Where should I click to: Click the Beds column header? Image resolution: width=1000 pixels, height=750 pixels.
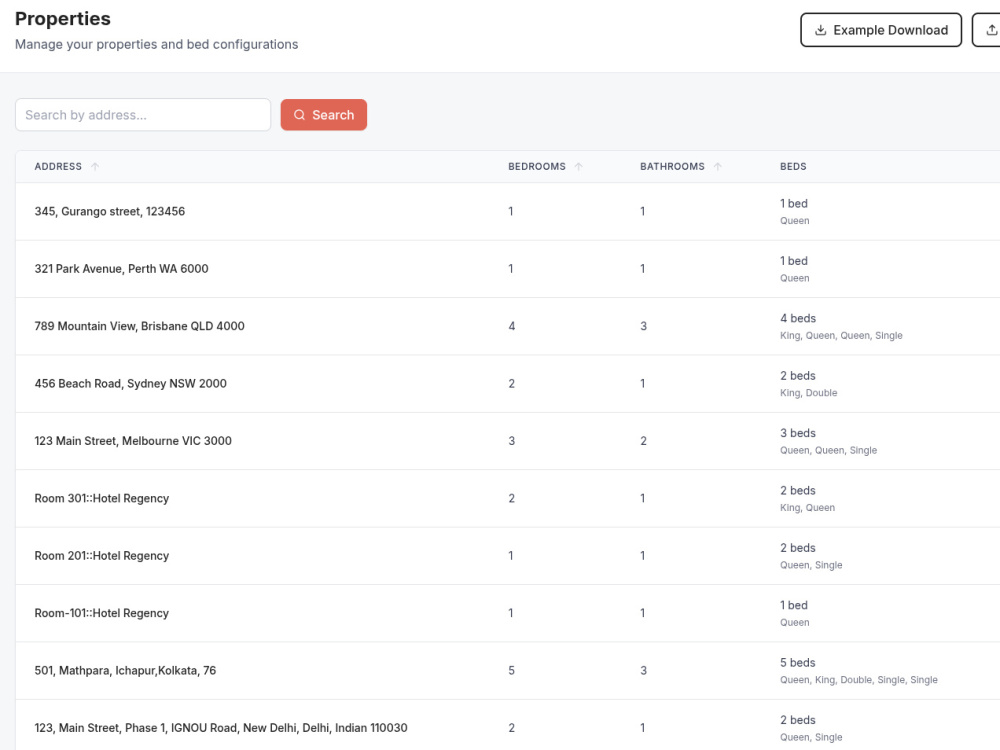[793, 166]
